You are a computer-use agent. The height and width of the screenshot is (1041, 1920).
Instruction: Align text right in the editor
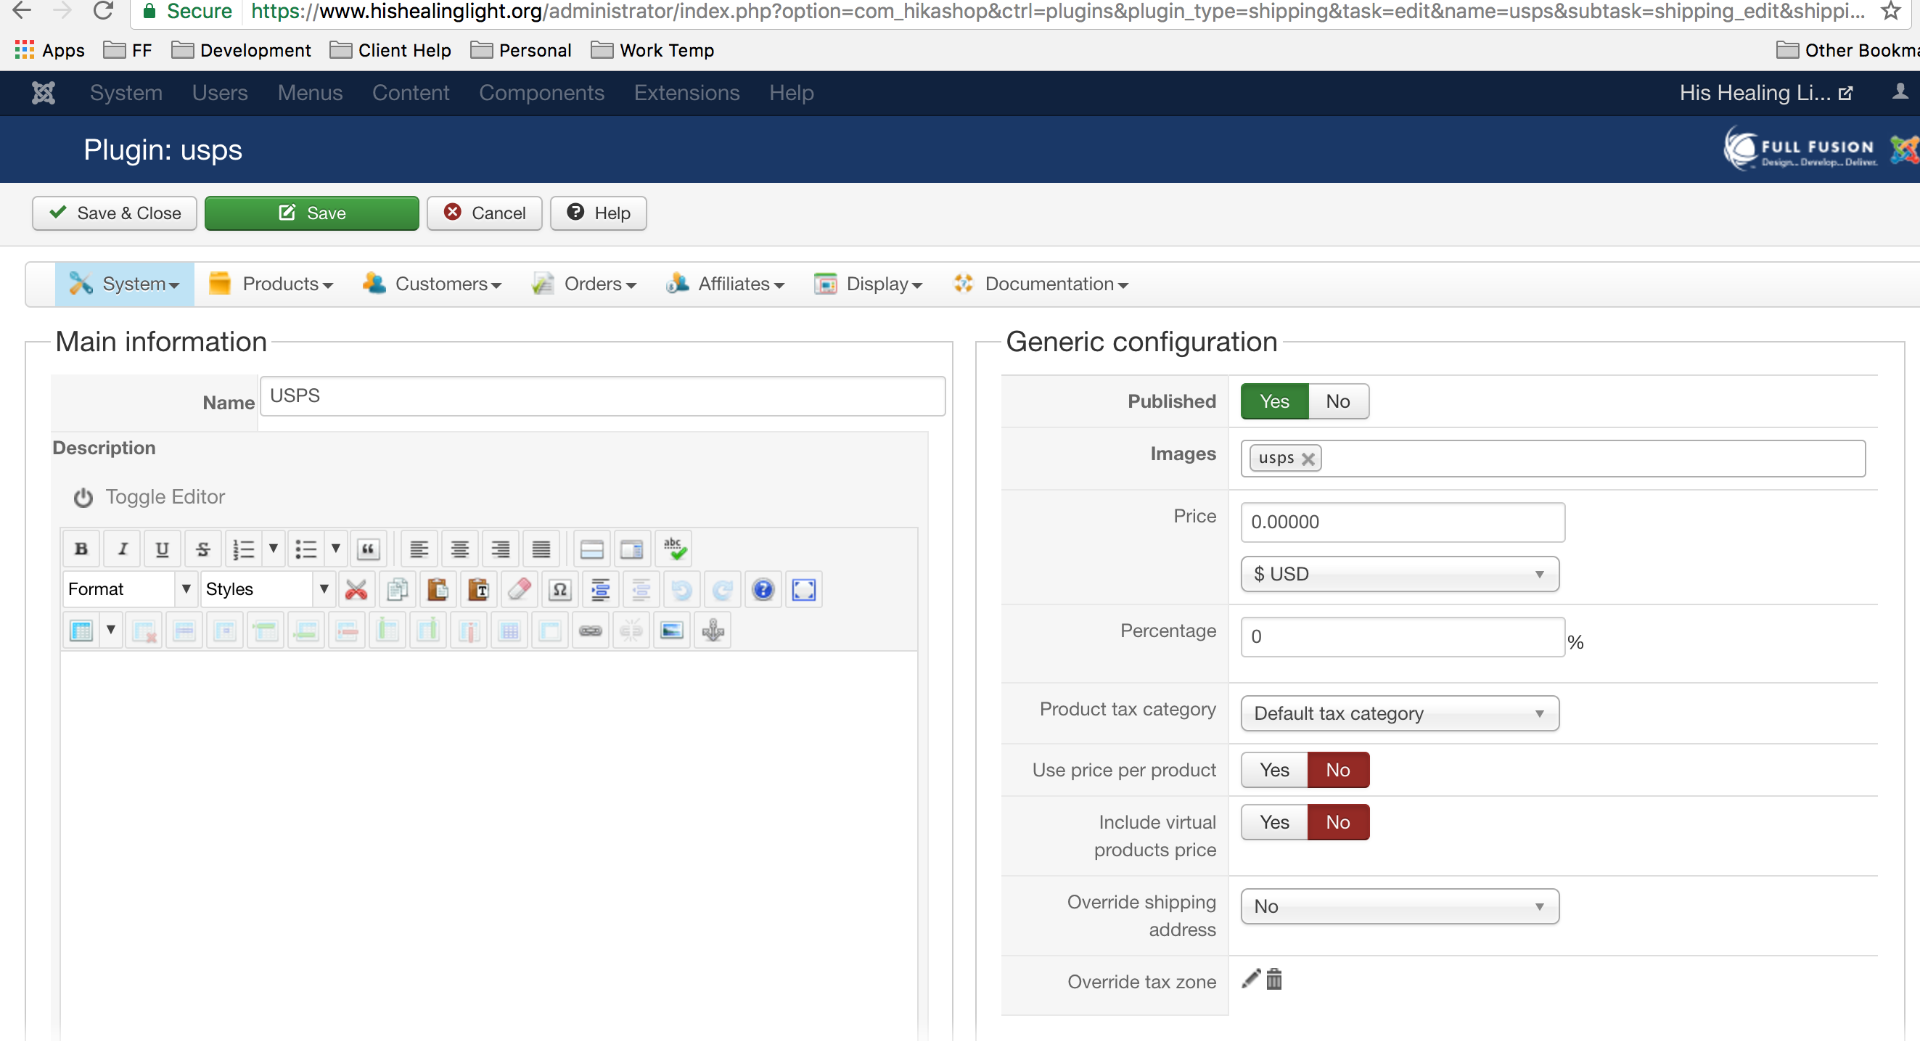tap(500, 549)
